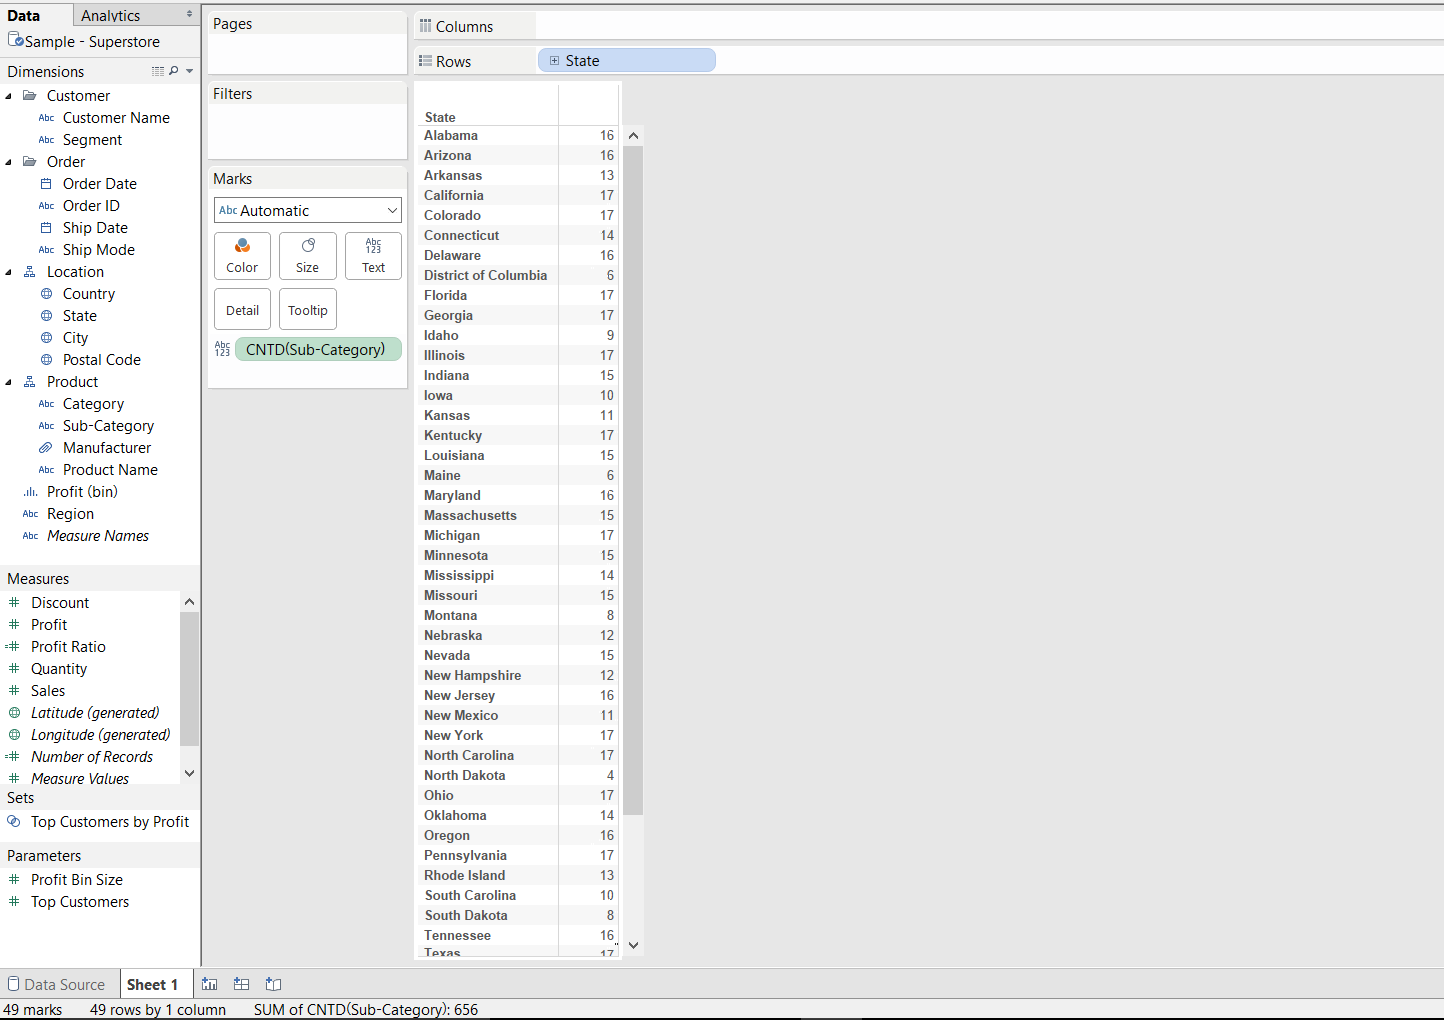Collapse the Customer folder
1444x1020 pixels.
(9, 96)
